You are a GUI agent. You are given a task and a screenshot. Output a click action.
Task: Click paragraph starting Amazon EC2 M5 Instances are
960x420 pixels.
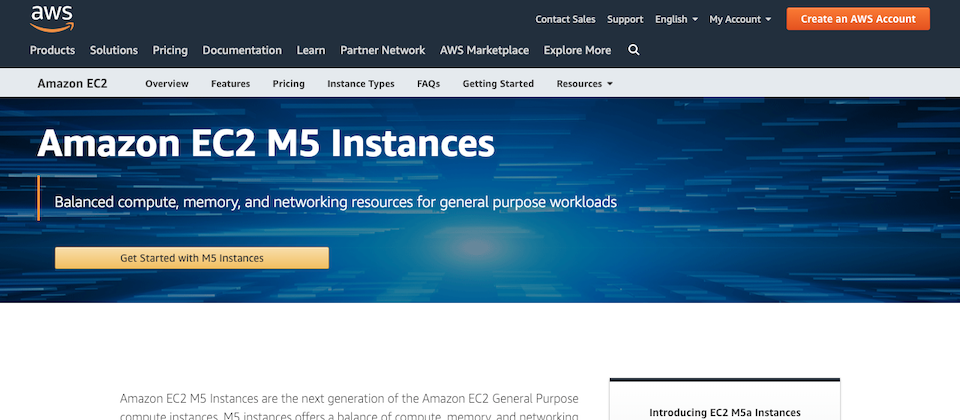tap(350, 408)
